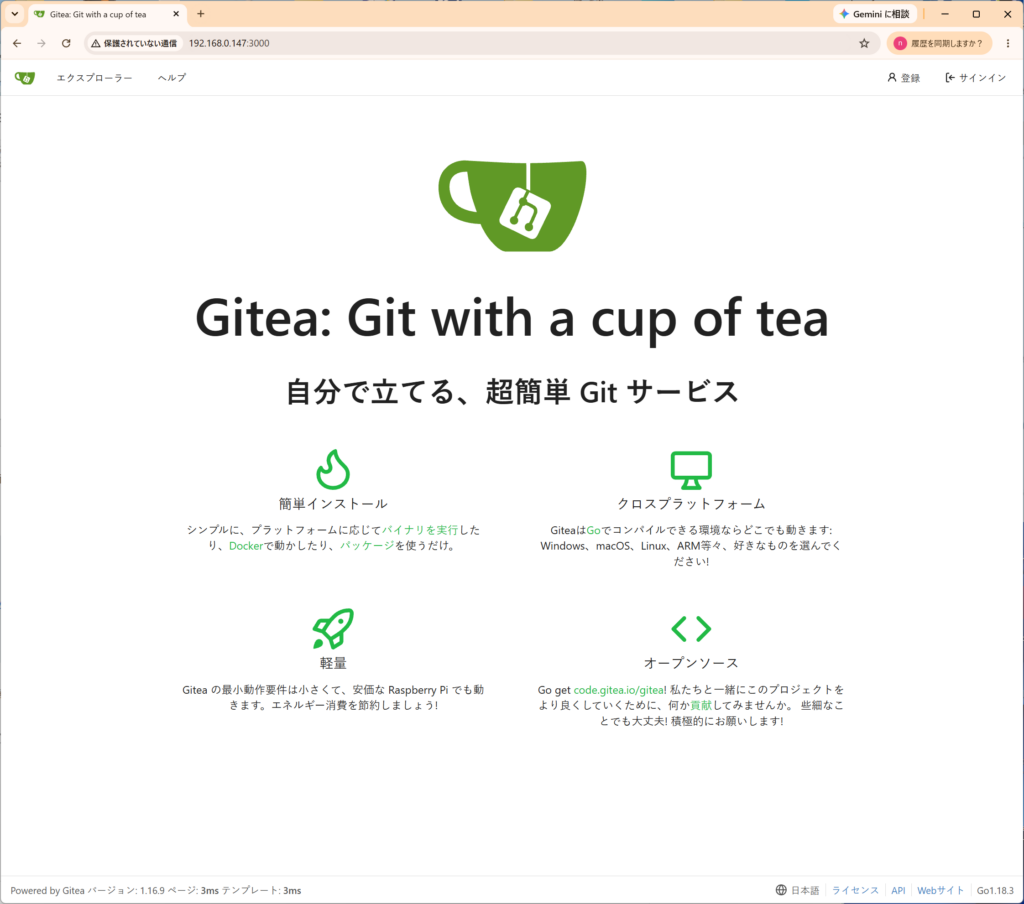Minimize the Chrome window

[944, 14]
